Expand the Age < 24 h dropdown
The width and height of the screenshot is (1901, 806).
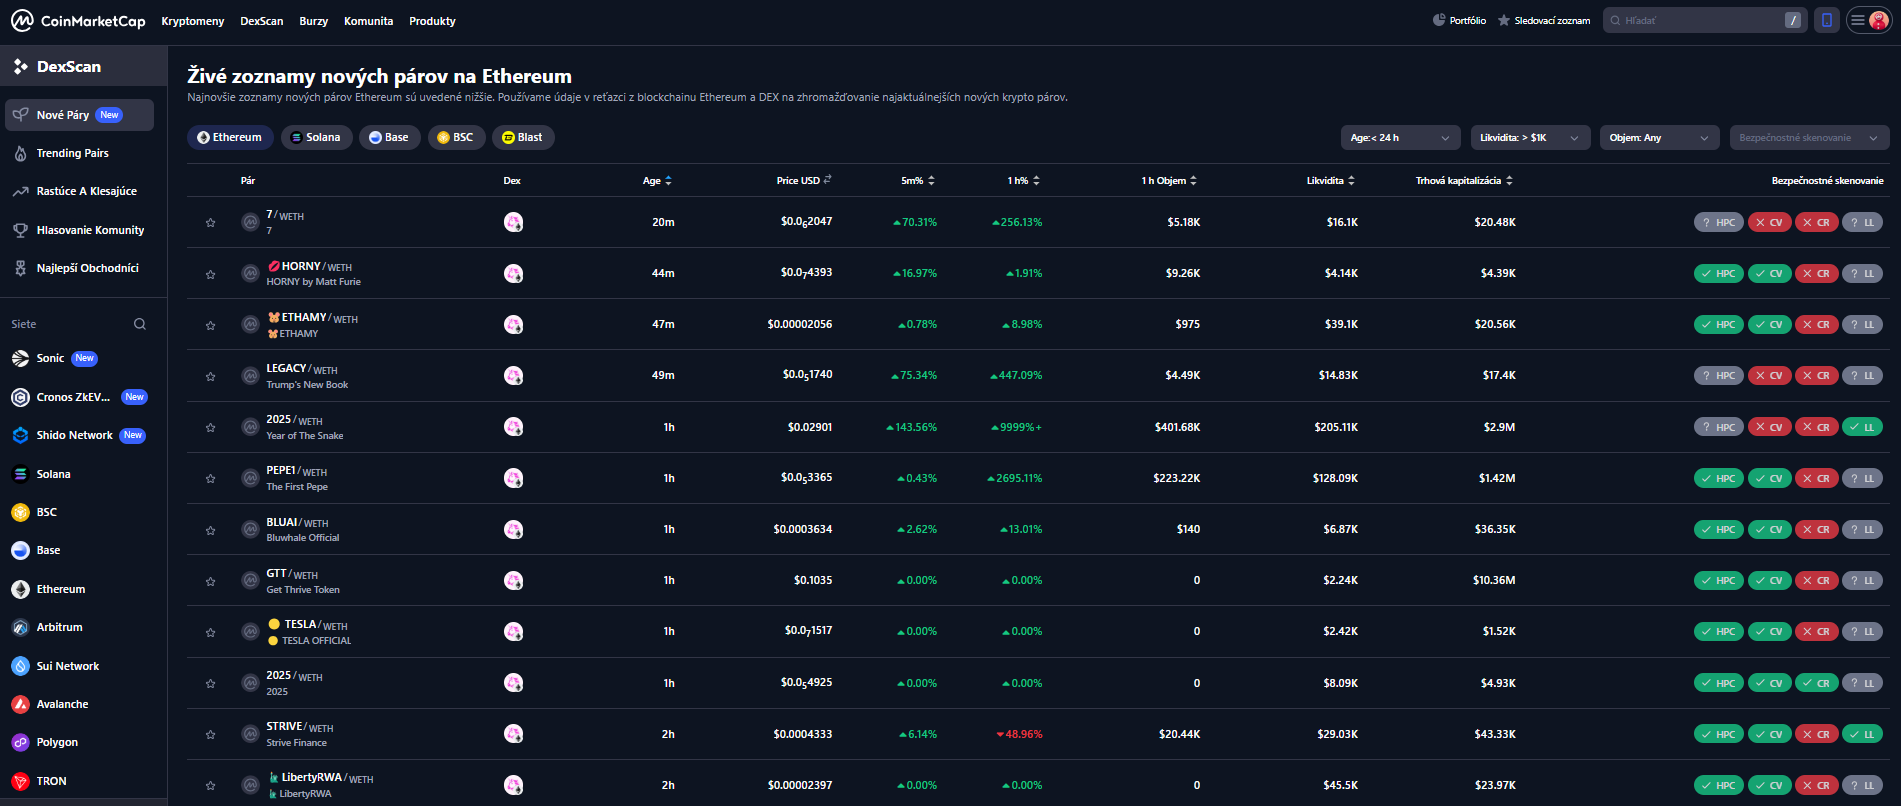pyautogui.click(x=1400, y=138)
